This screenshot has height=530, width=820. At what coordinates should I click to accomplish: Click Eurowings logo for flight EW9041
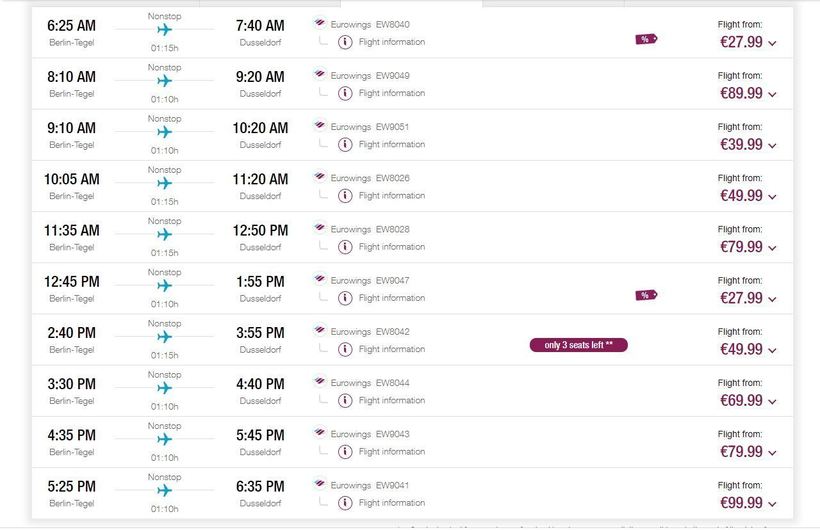click(x=319, y=484)
